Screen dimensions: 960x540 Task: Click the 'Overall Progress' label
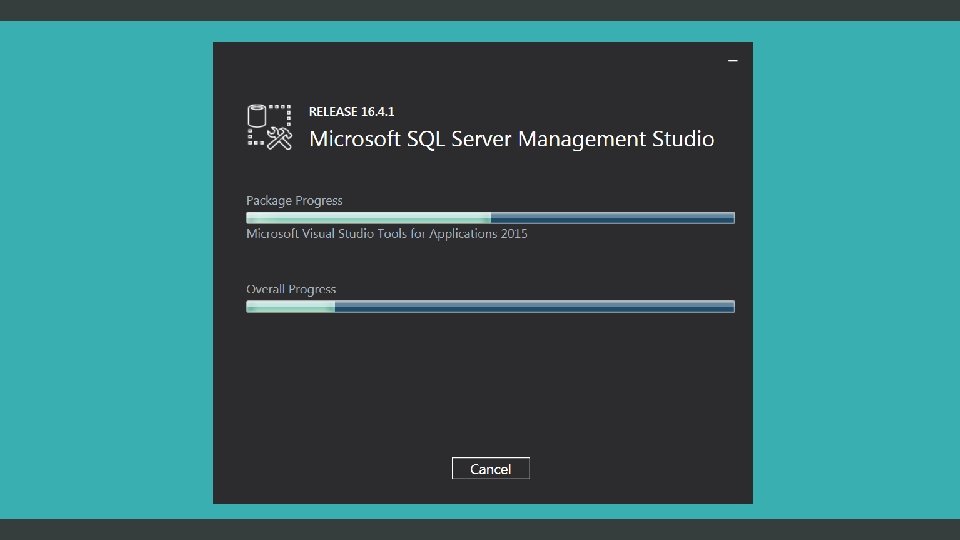[x=291, y=289]
